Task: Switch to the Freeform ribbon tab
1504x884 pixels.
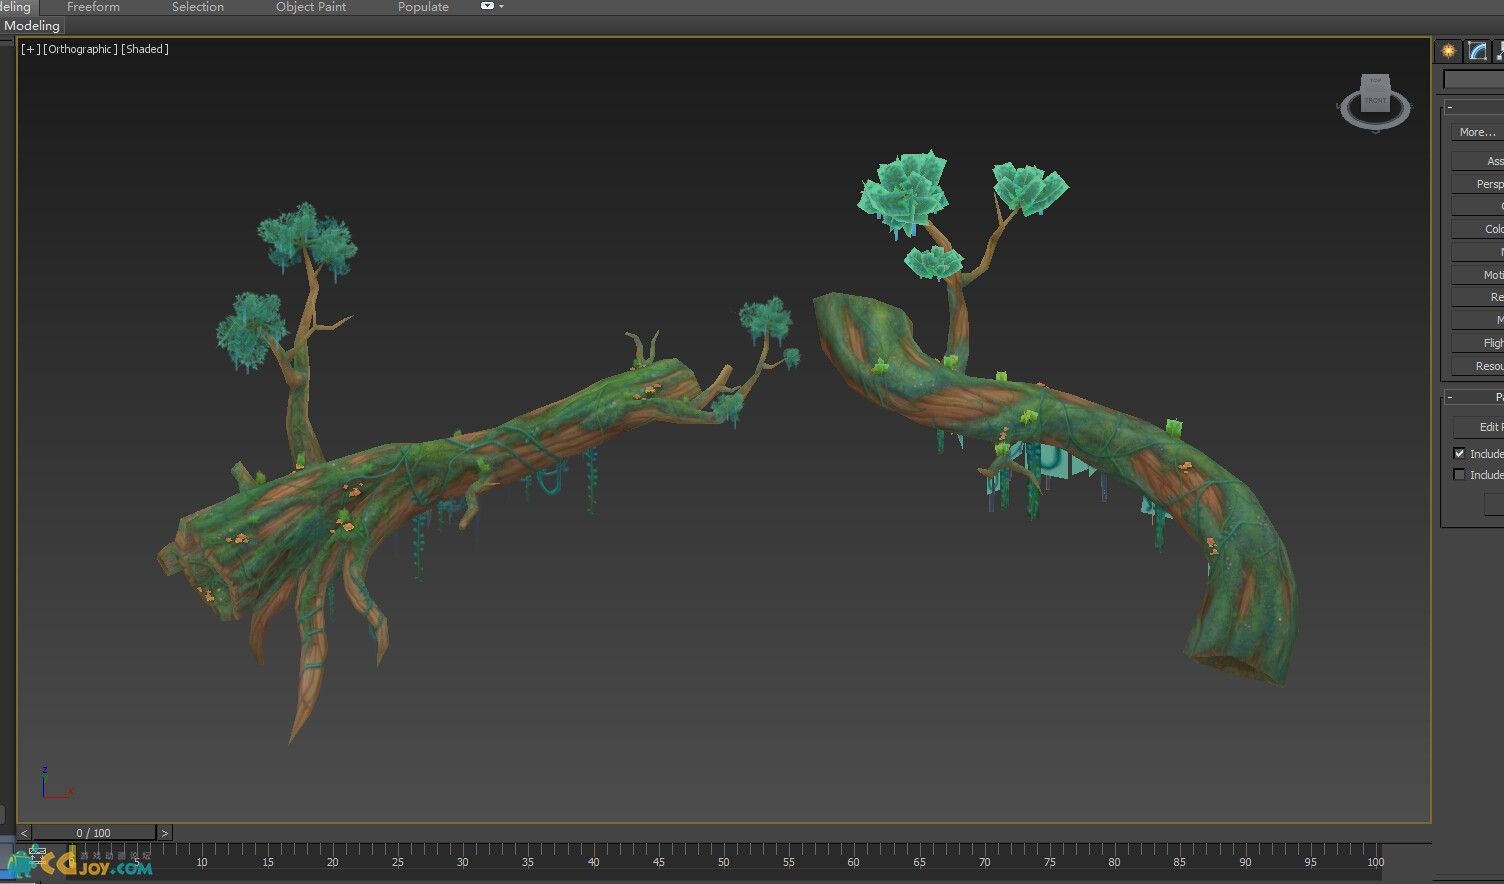Action: pos(93,7)
